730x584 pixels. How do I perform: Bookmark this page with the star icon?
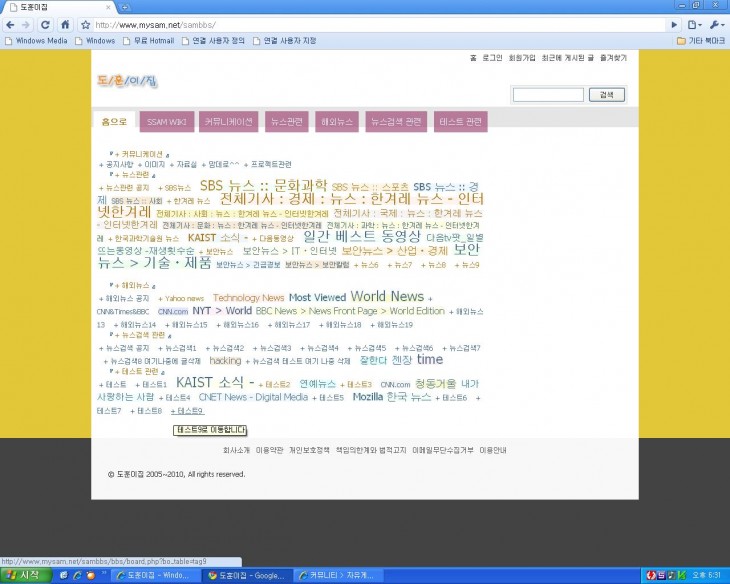pos(86,24)
